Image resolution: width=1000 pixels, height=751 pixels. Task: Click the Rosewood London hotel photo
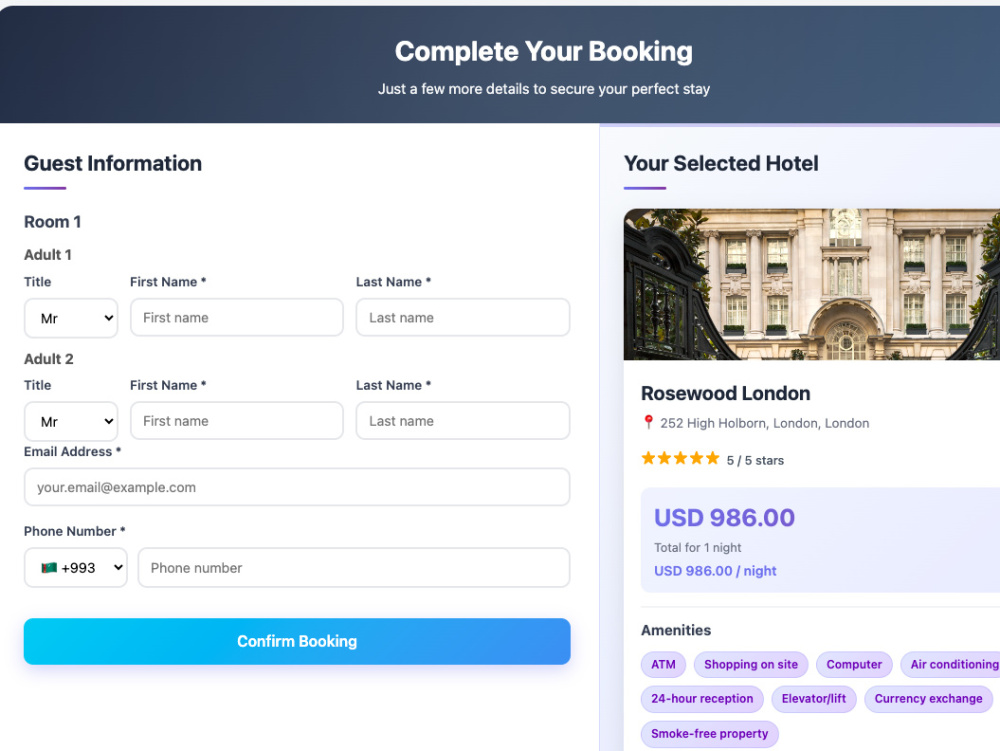812,284
